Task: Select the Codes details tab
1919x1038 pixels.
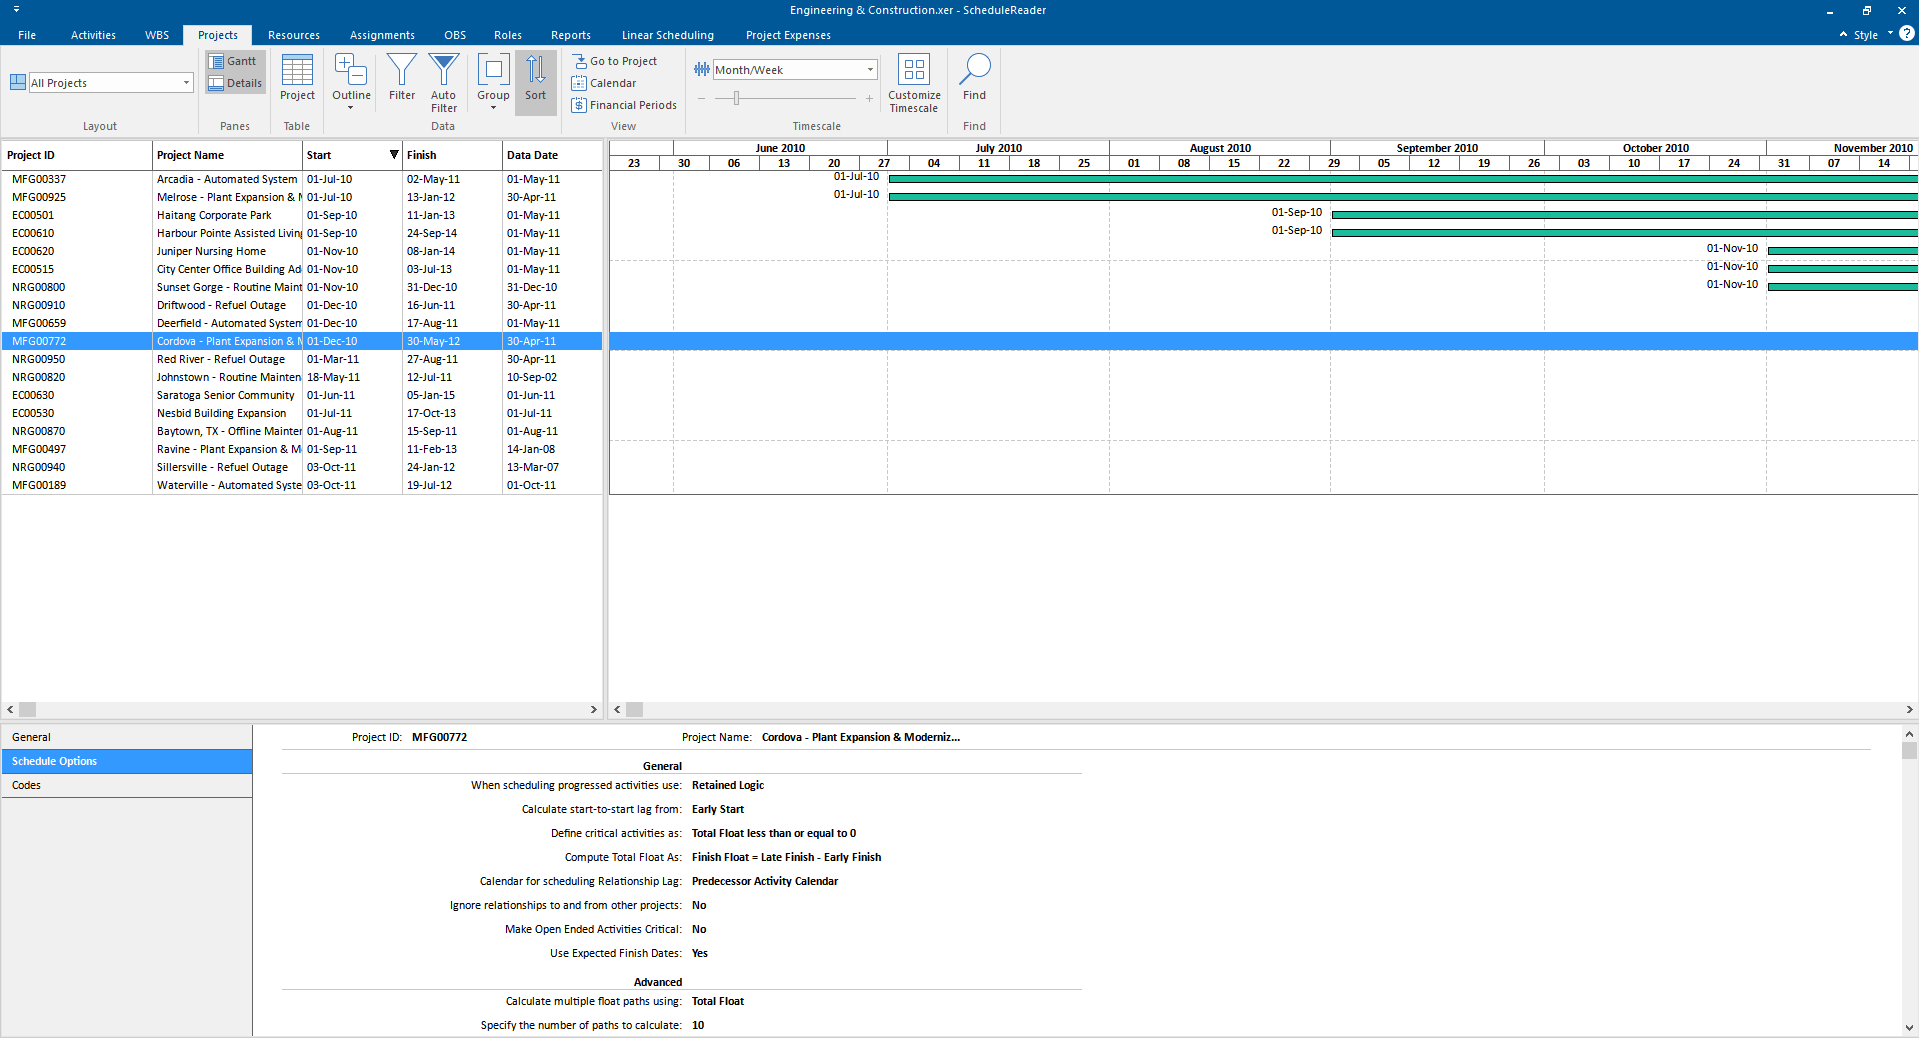Action: coord(127,785)
